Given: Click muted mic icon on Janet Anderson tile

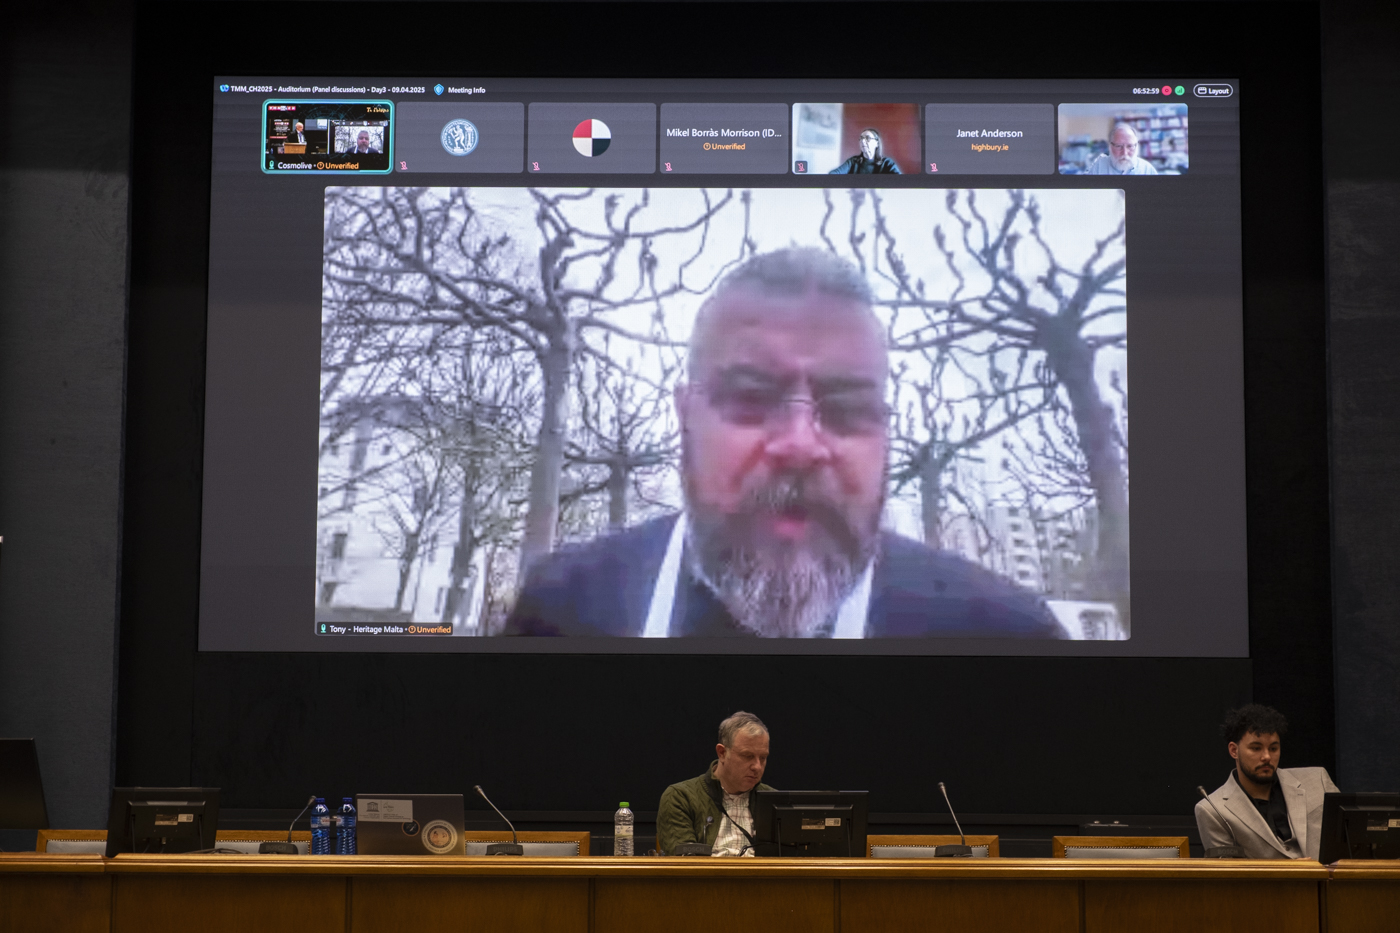Looking at the screenshot, I should [x=934, y=167].
